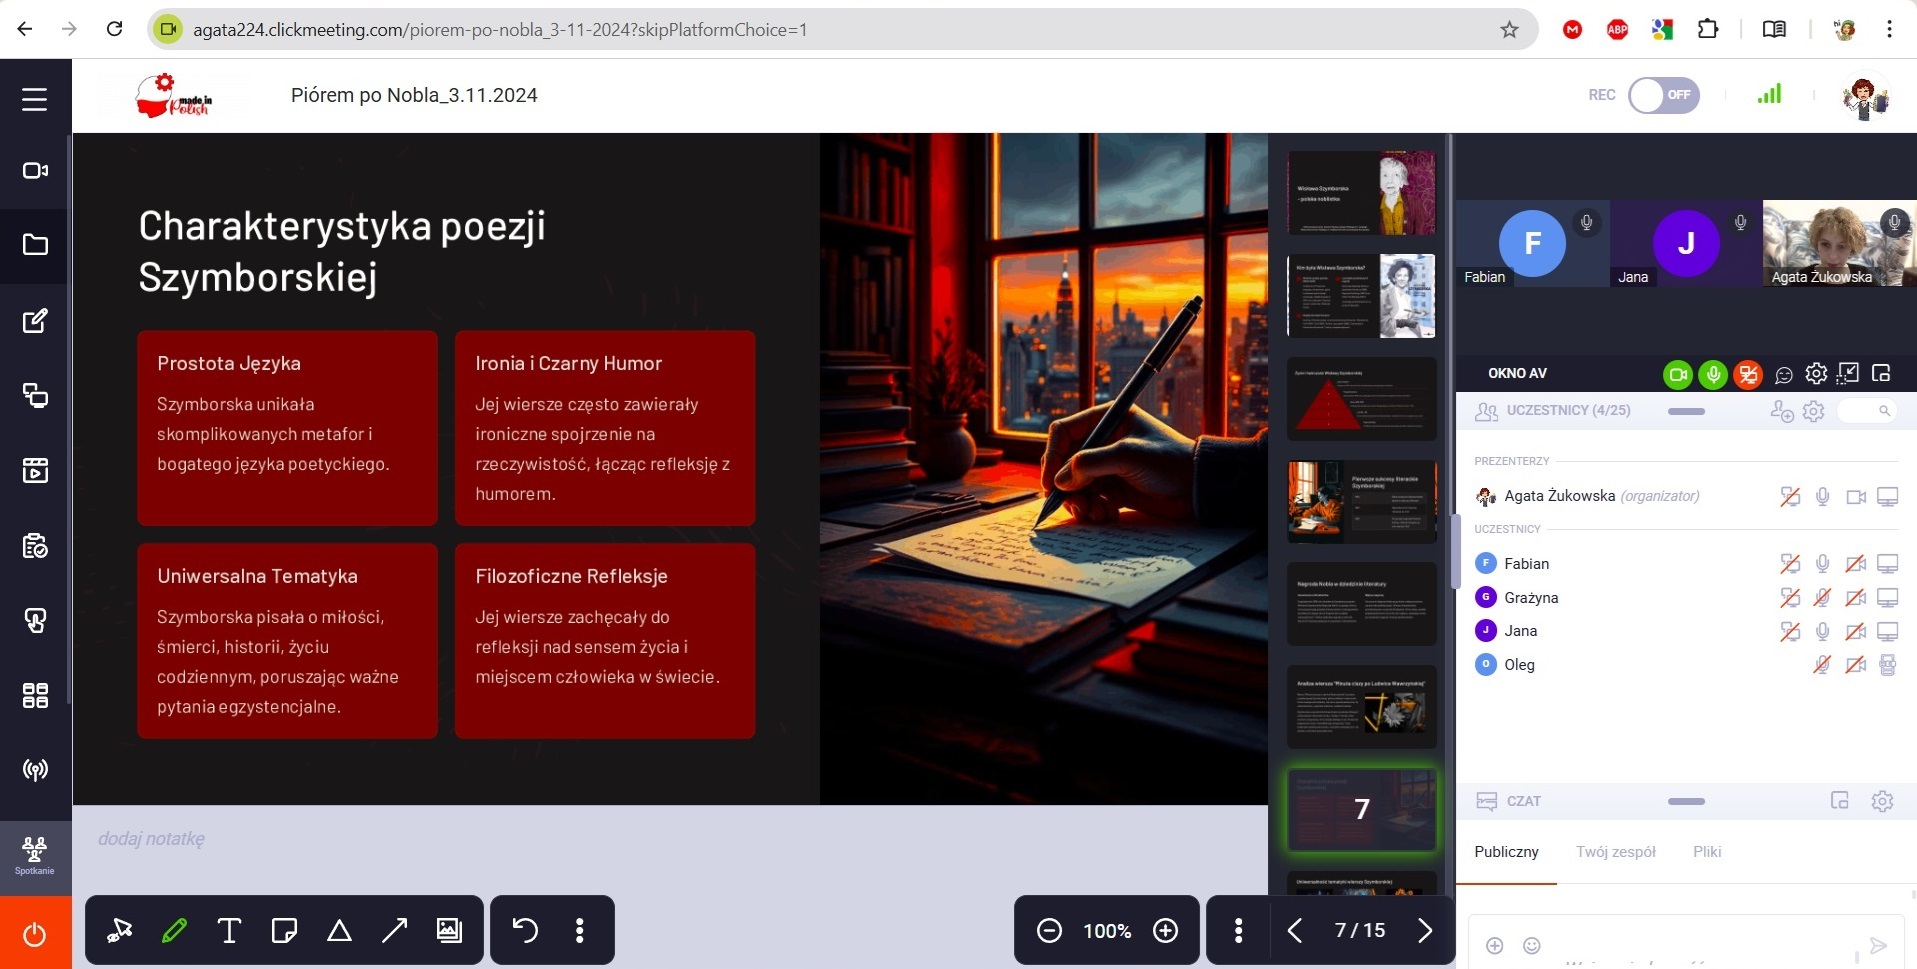Go to the next slide

pos(1425,931)
